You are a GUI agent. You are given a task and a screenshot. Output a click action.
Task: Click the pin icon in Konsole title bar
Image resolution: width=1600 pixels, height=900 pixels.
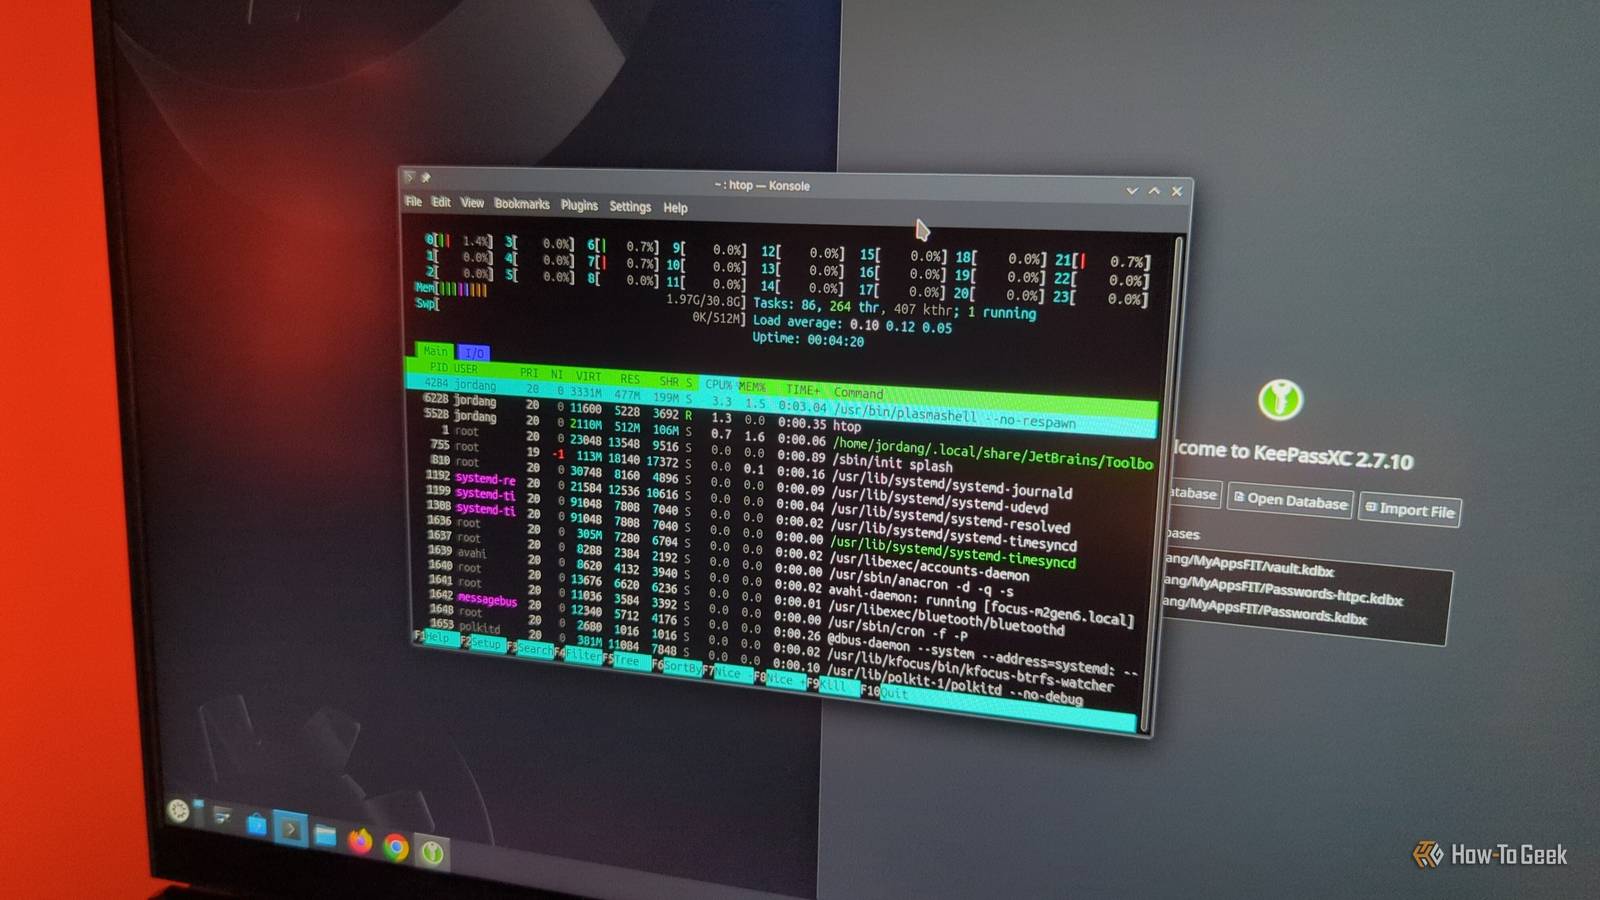[x=426, y=177]
